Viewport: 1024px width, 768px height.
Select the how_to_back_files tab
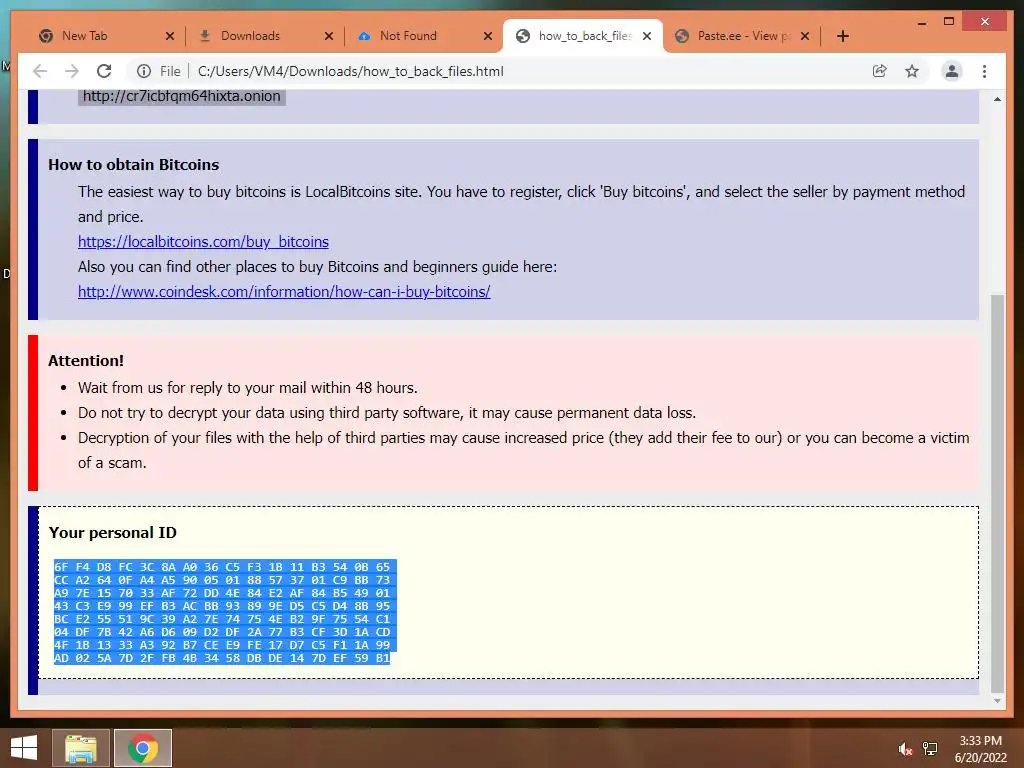(584, 36)
